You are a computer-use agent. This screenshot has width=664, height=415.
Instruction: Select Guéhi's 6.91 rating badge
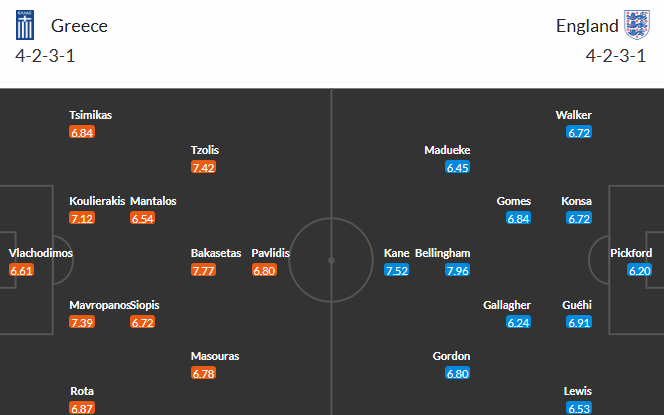pyautogui.click(x=579, y=322)
